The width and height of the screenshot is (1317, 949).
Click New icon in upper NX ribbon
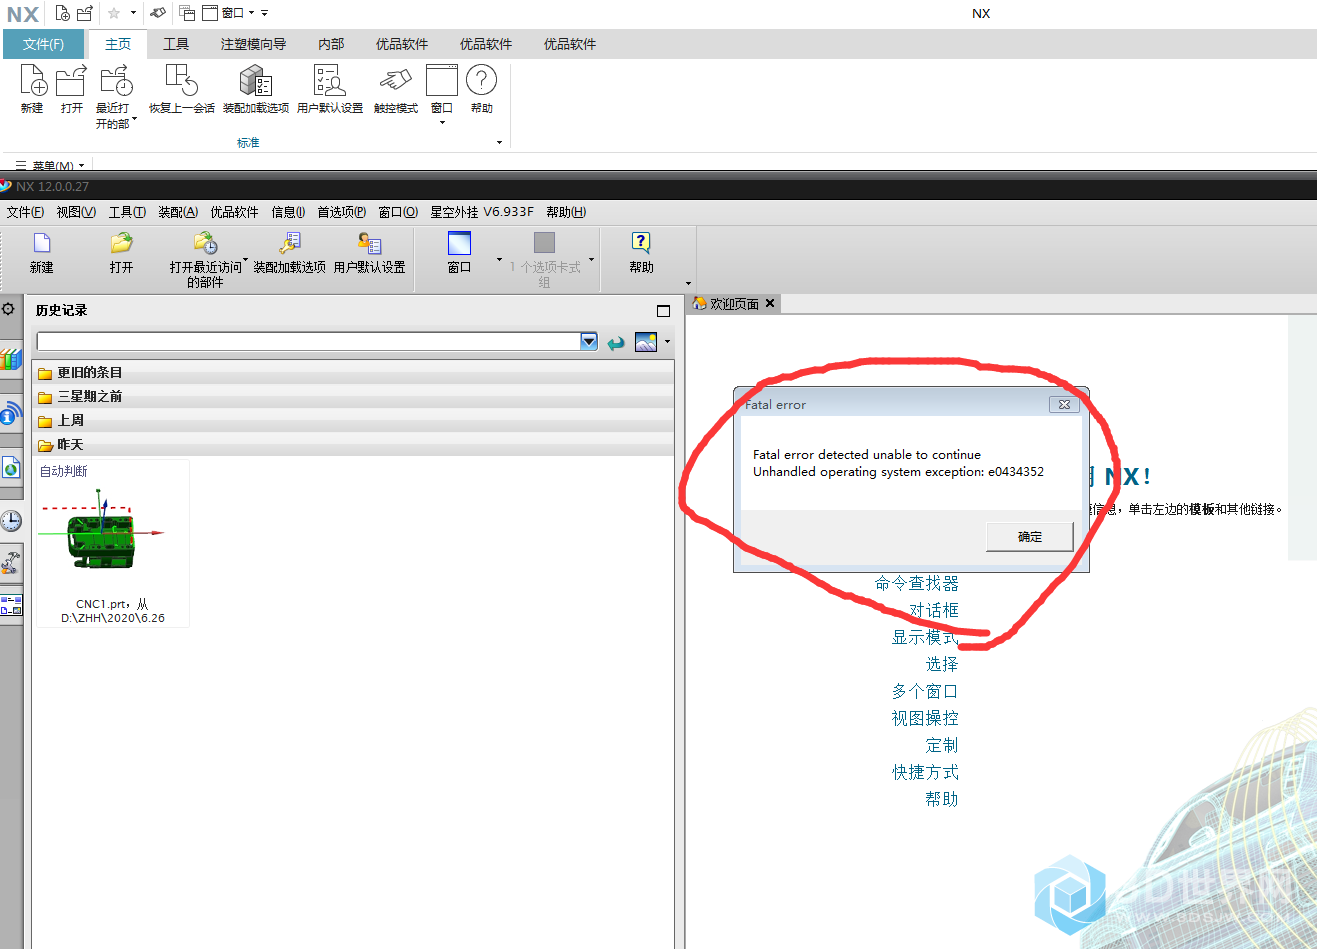click(33, 80)
